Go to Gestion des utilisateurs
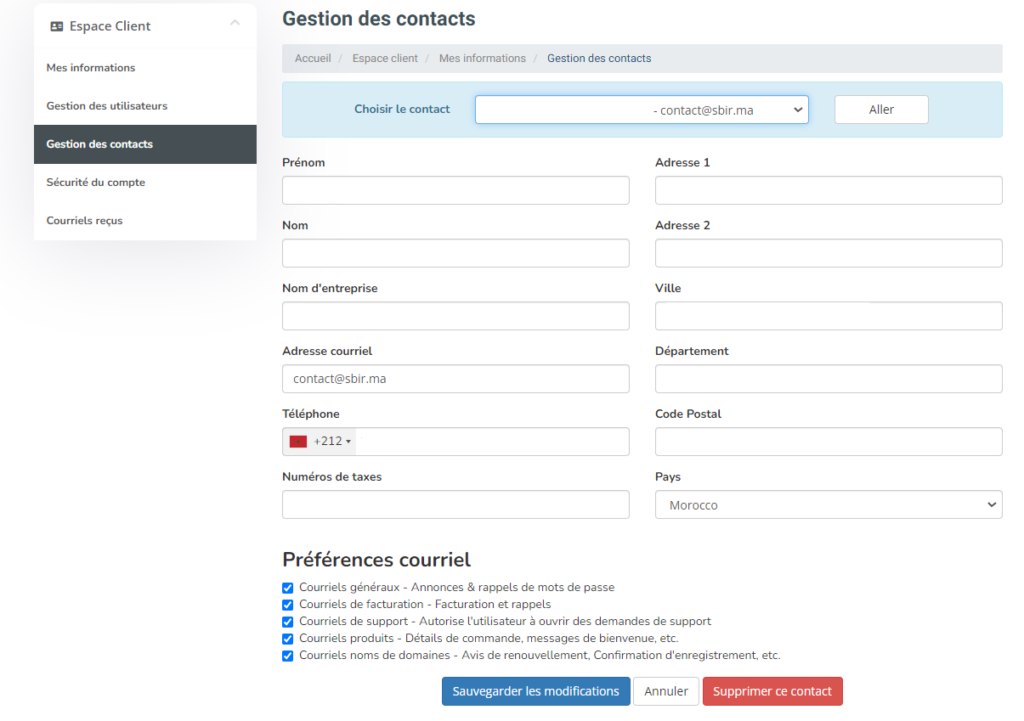The image size is (1024, 721). point(107,106)
